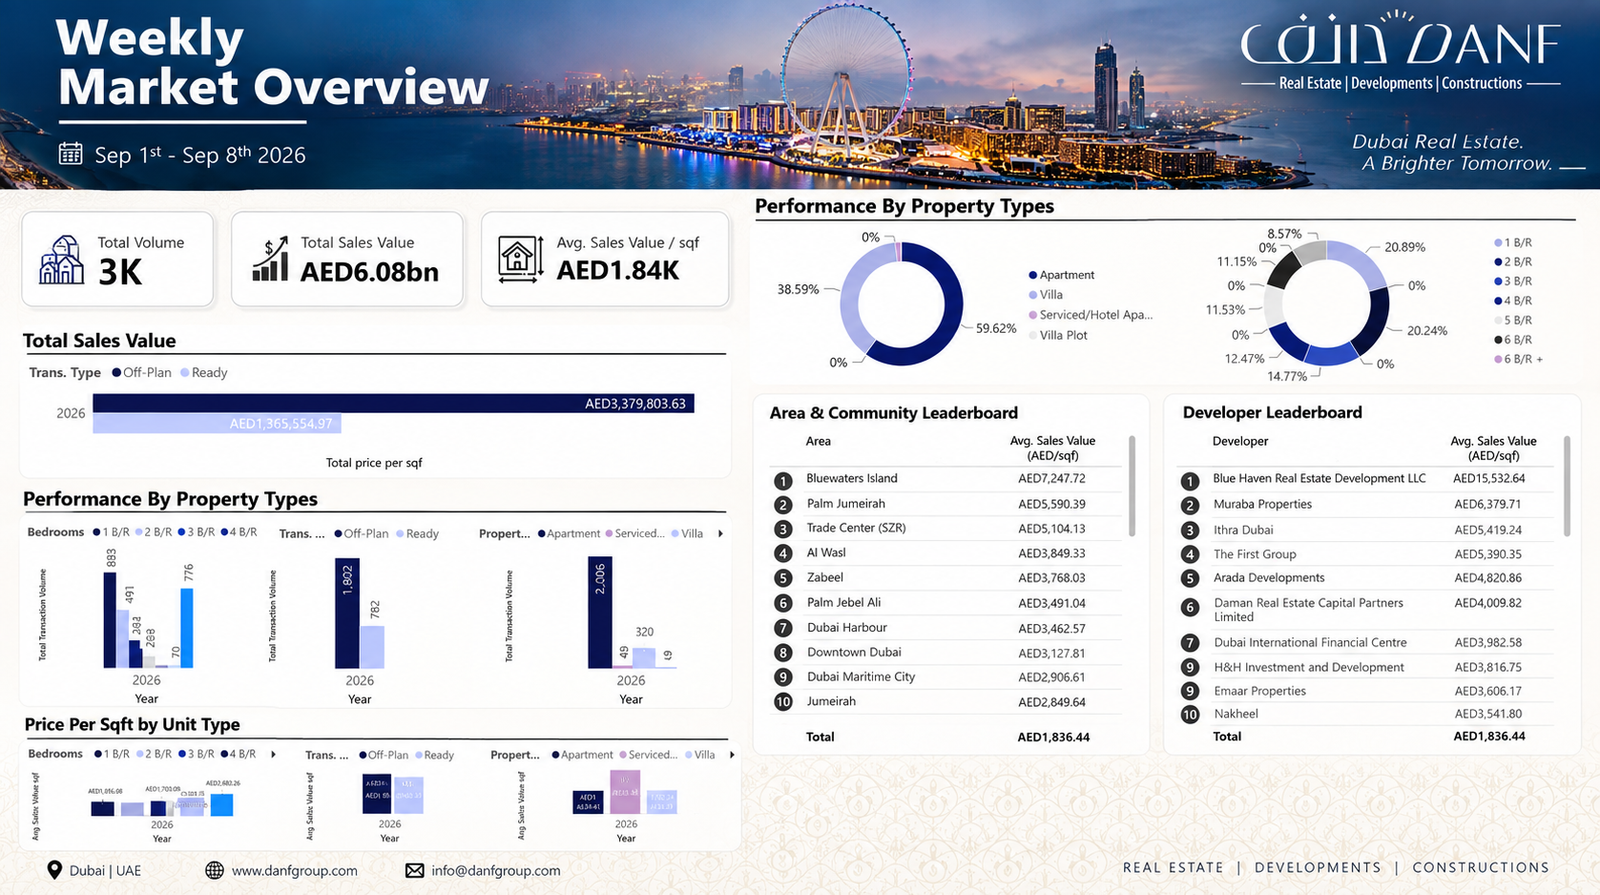
Task: Click the envelope icon beside the email address
Action: tap(414, 871)
